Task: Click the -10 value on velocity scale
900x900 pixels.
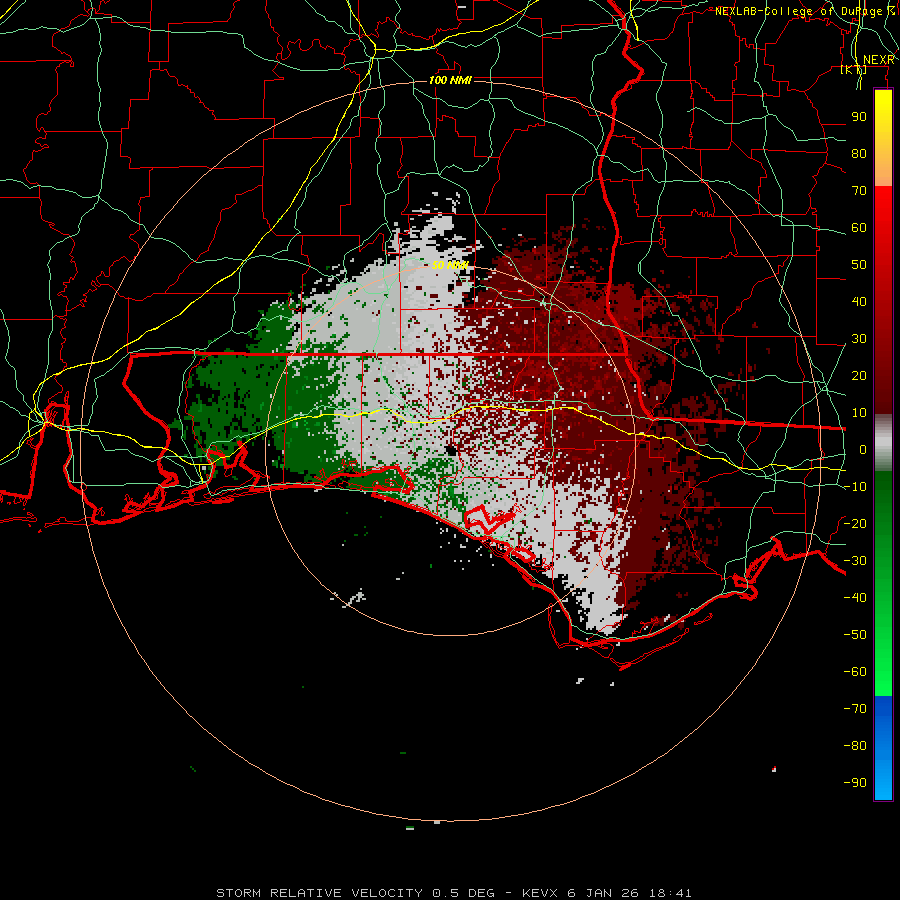Action: 855,487
